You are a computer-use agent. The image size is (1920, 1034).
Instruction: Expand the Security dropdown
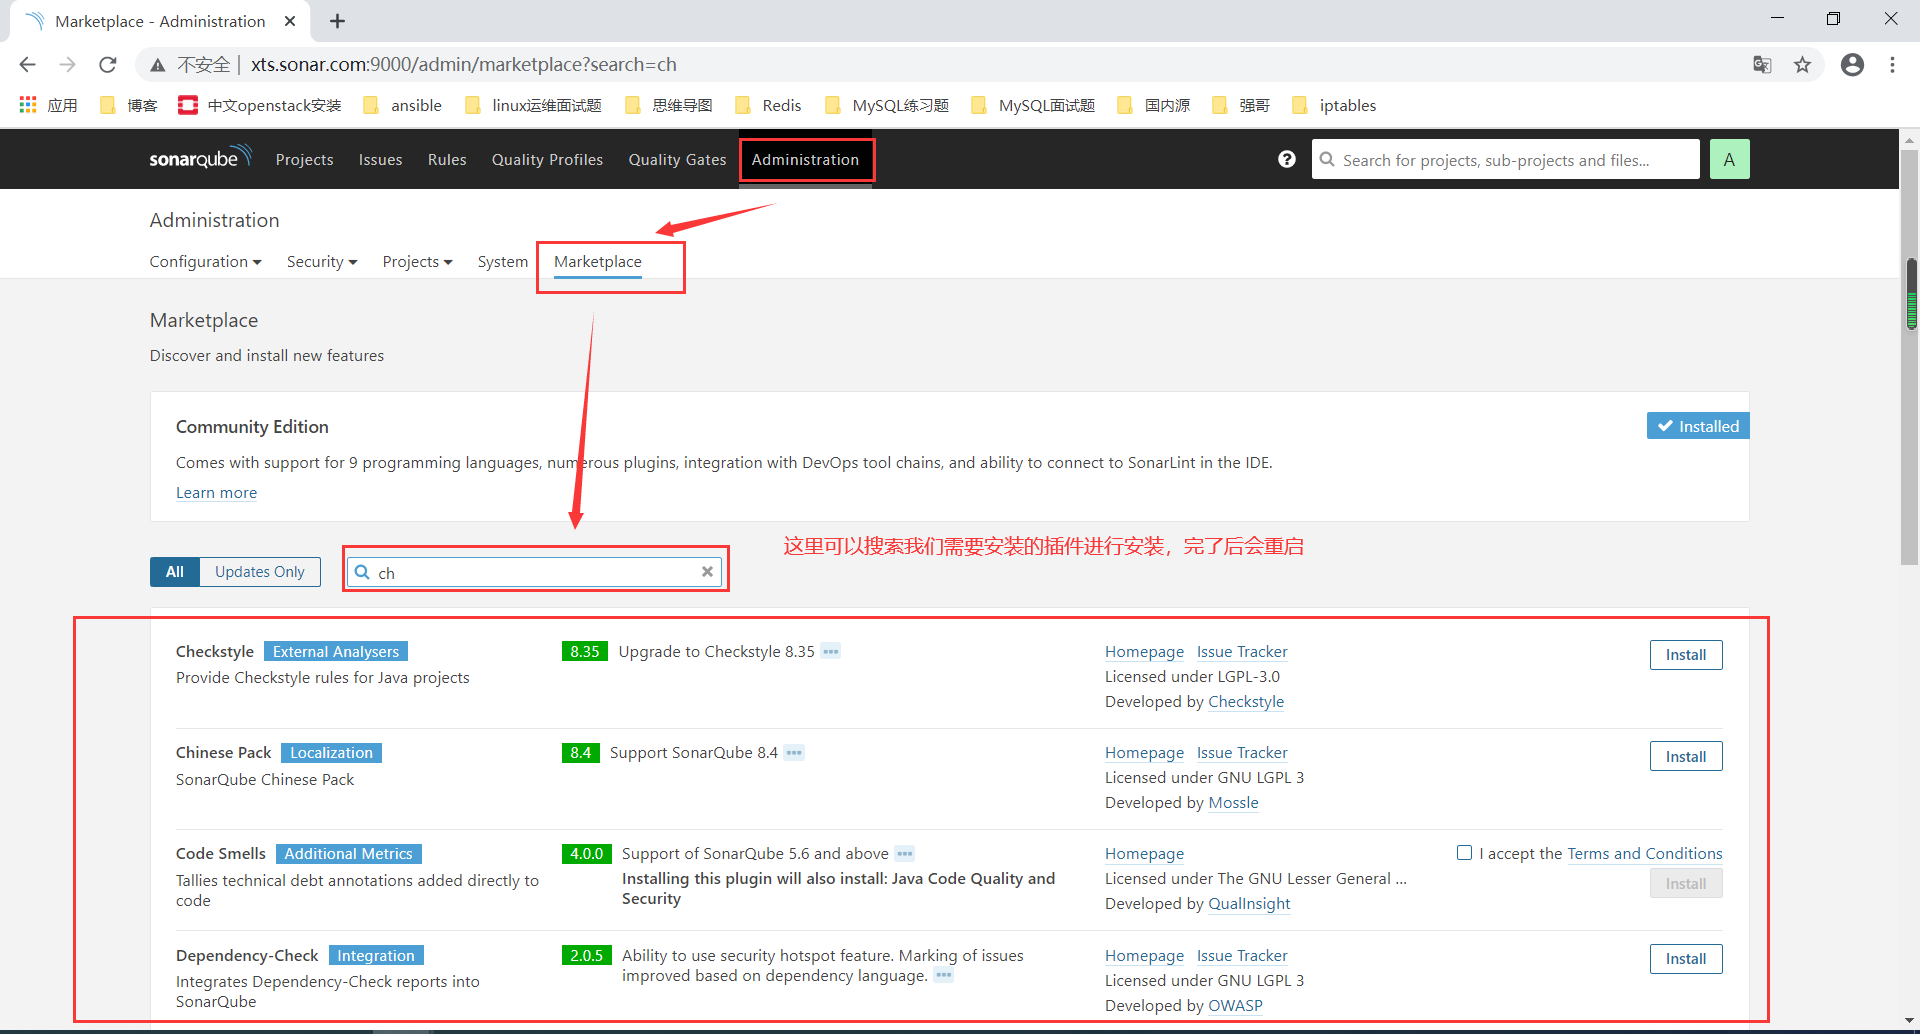[321, 262]
